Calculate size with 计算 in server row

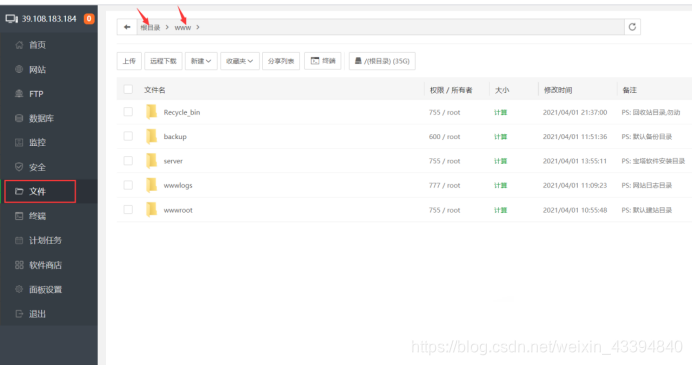pyautogui.click(x=500, y=161)
